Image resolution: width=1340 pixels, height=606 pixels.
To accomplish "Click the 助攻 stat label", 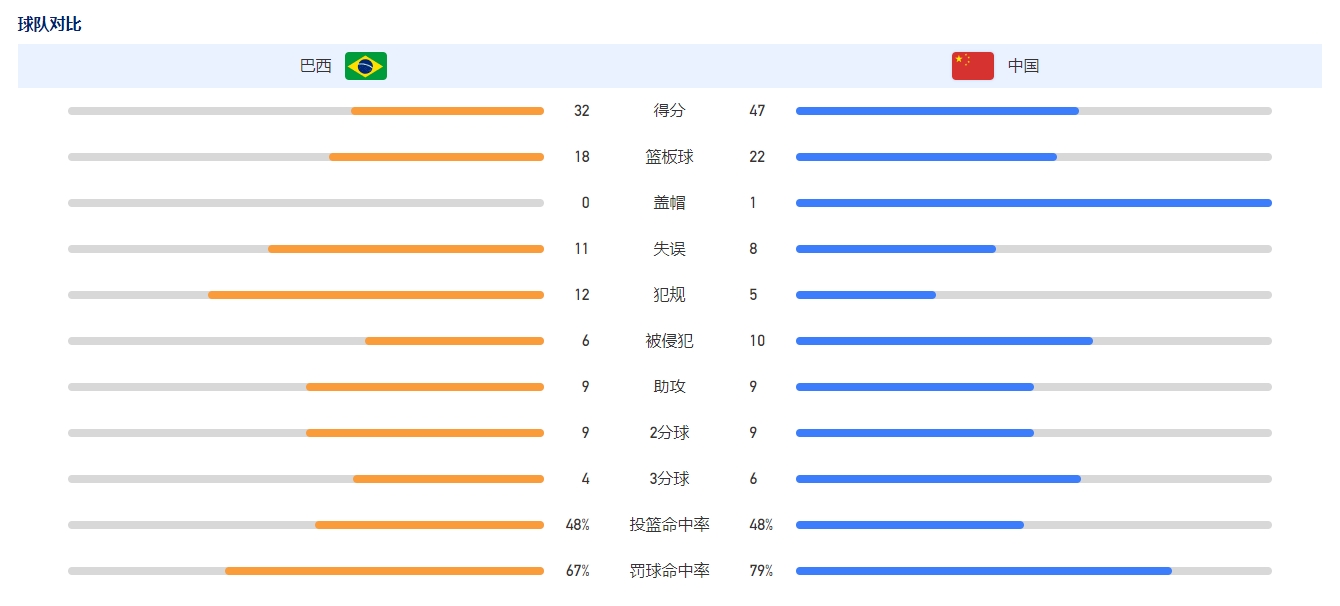I will coord(670,387).
